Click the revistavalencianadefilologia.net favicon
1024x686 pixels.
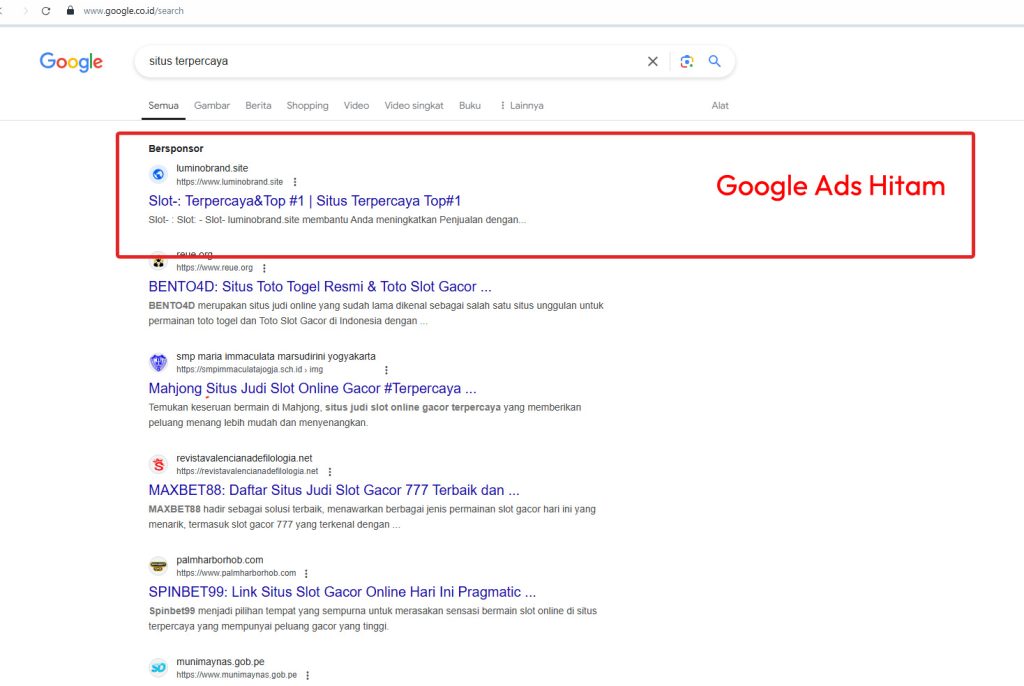[x=158, y=464]
